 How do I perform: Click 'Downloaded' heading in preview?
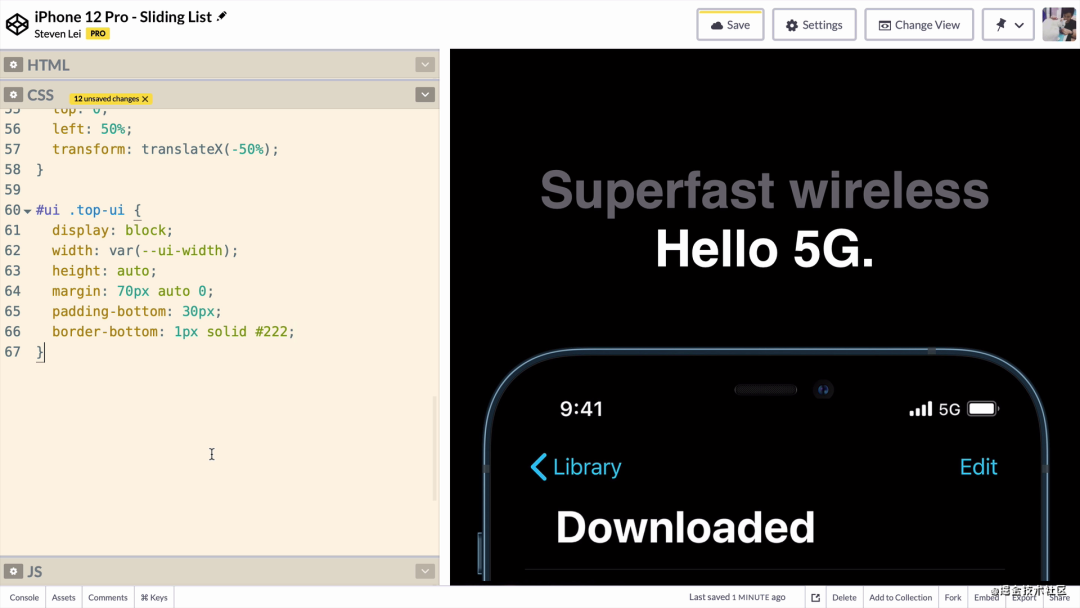coord(685,527)
